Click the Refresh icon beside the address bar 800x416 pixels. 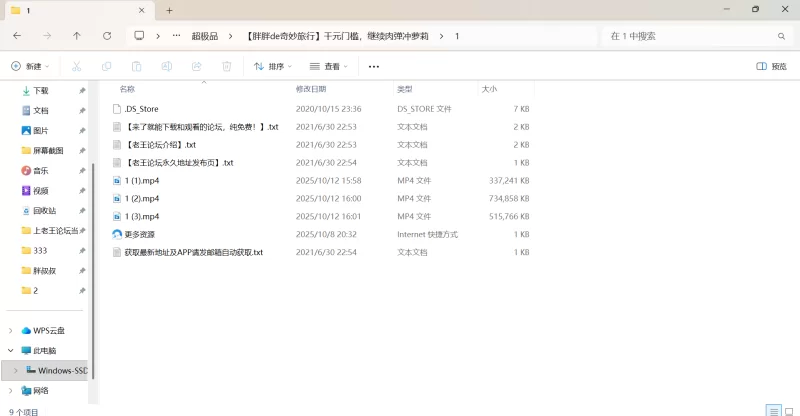coord(106,36)
